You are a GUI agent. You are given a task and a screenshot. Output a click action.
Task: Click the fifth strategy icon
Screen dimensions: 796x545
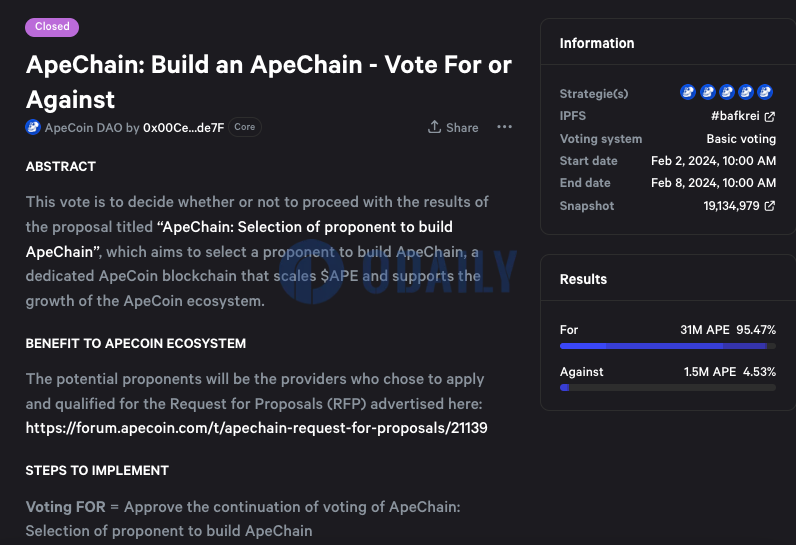pyautogui.click(x=765, y=92)
